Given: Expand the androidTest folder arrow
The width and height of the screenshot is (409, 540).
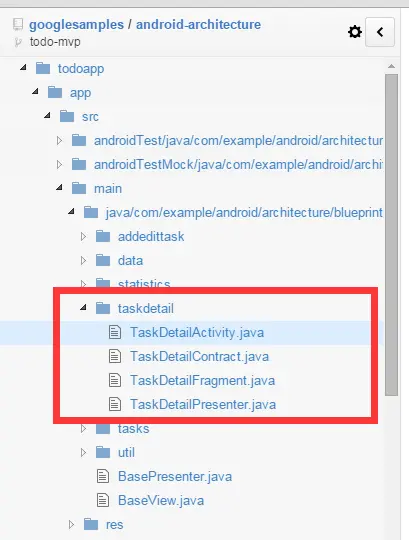Looking at the screenshot, I should (x=59, y=141).
